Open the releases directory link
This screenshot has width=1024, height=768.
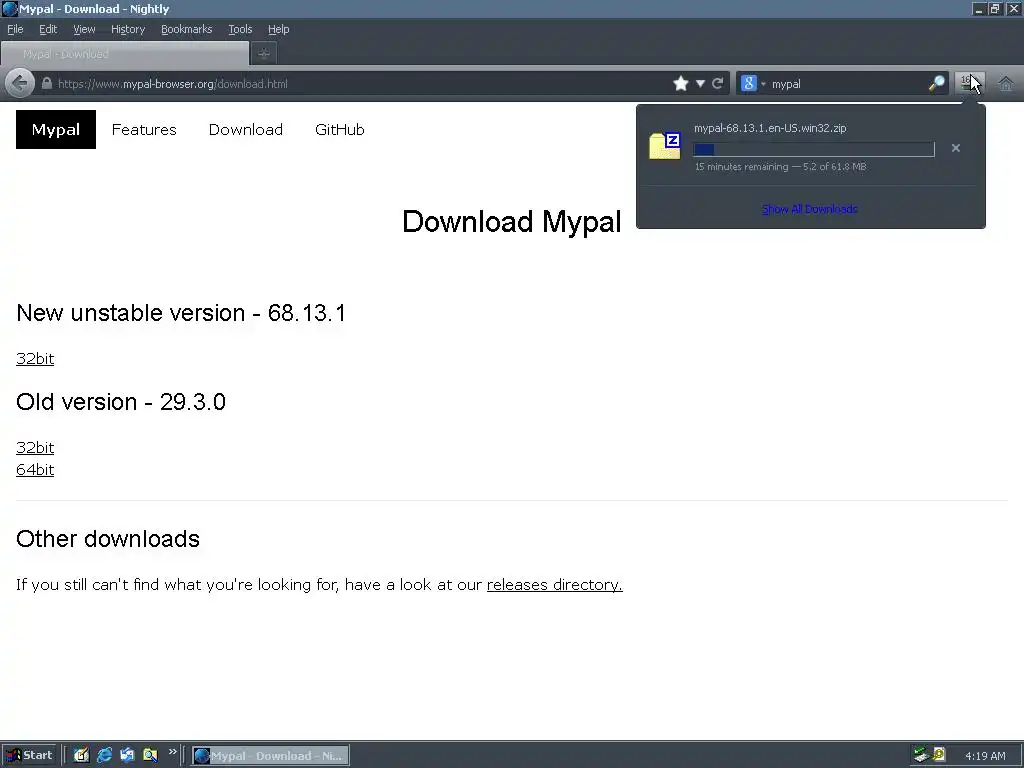point(554,584)
